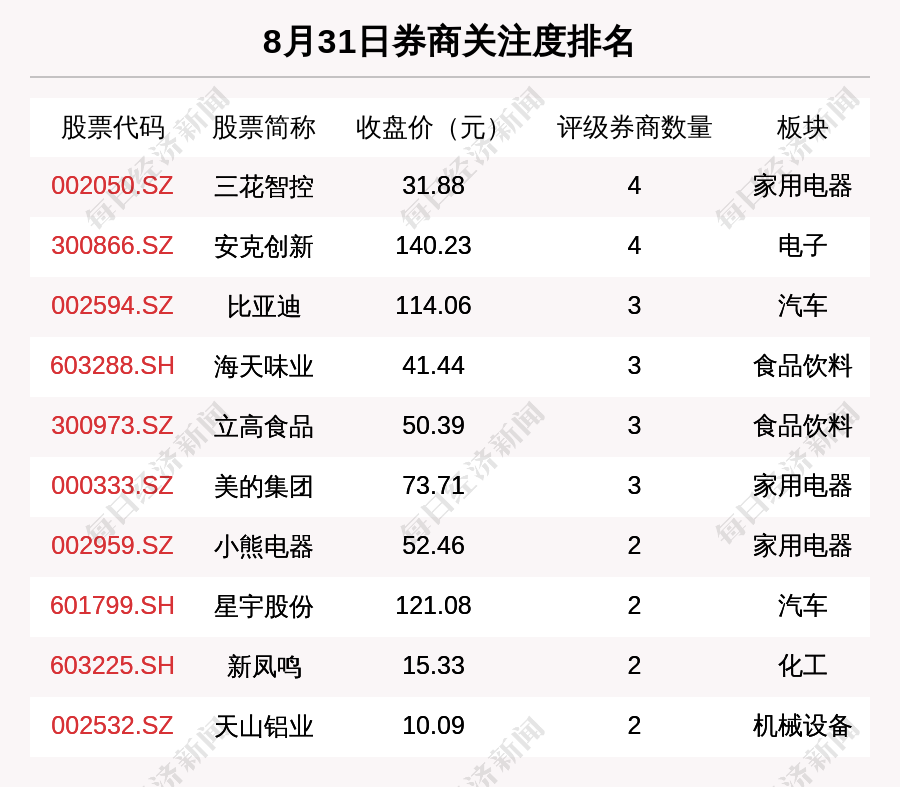Click broker count 3 in 立高食品 row
The width and height of the screenshot is (900, 787).
[x=634, y=426]
